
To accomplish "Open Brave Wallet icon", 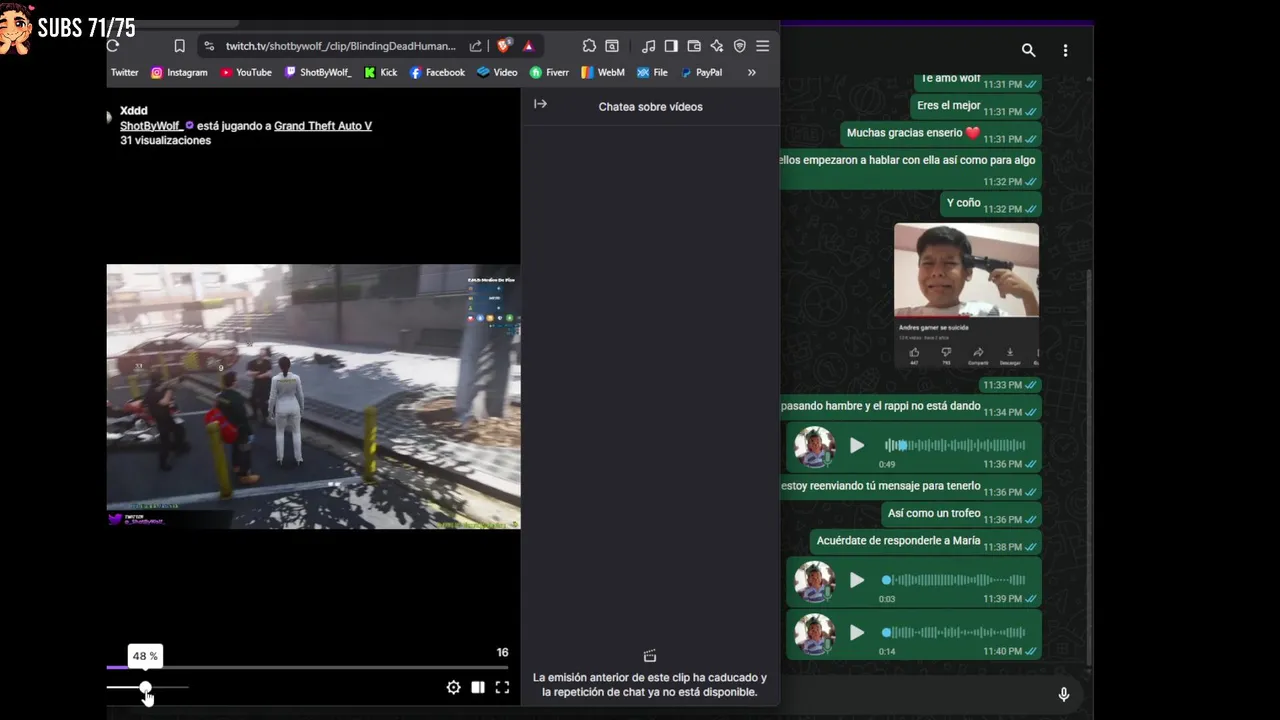I will 694,46.
